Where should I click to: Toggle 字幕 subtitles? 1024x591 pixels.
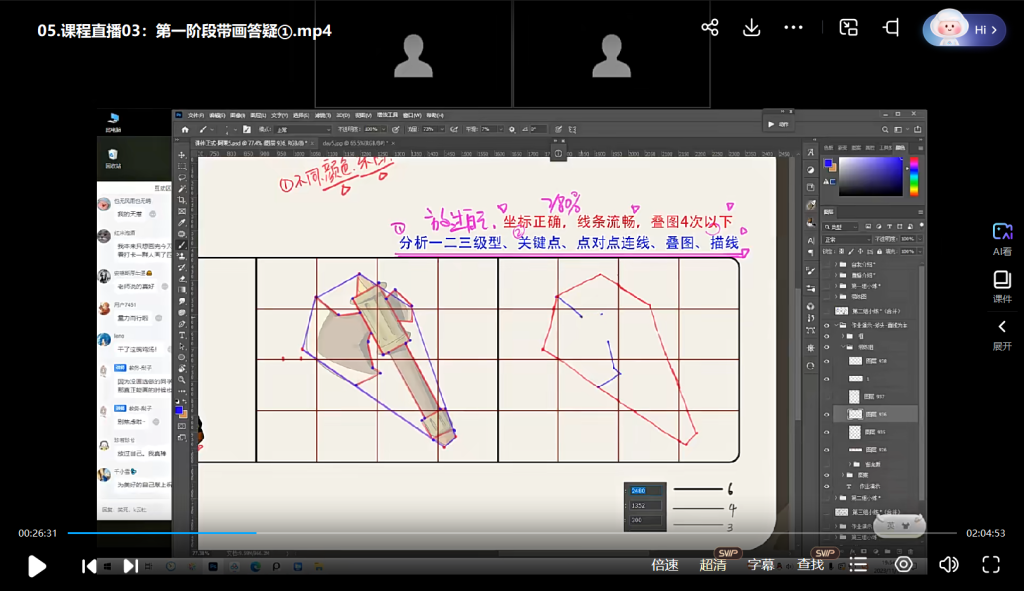(x=761, y=565)
